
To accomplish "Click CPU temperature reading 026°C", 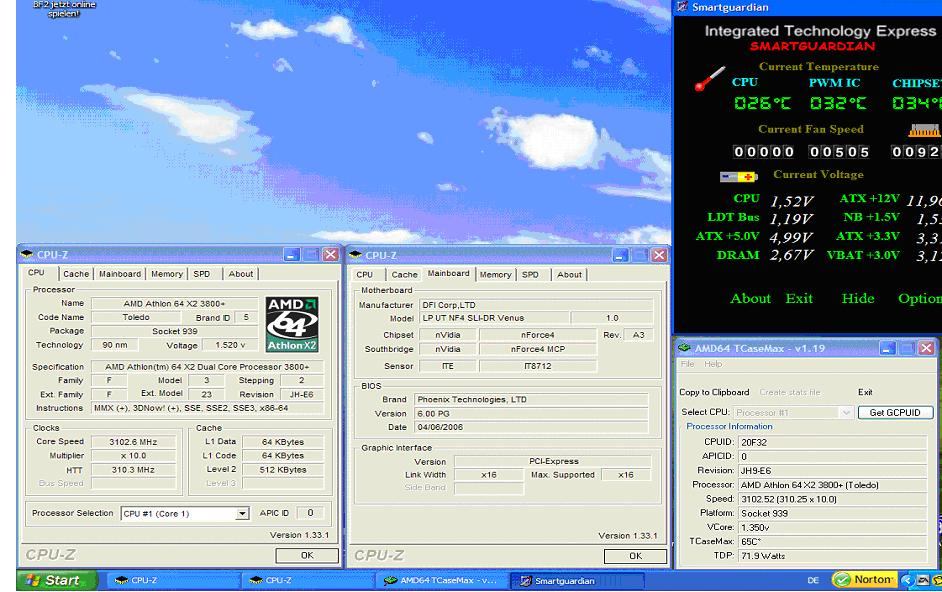I will tap(762, 103).
